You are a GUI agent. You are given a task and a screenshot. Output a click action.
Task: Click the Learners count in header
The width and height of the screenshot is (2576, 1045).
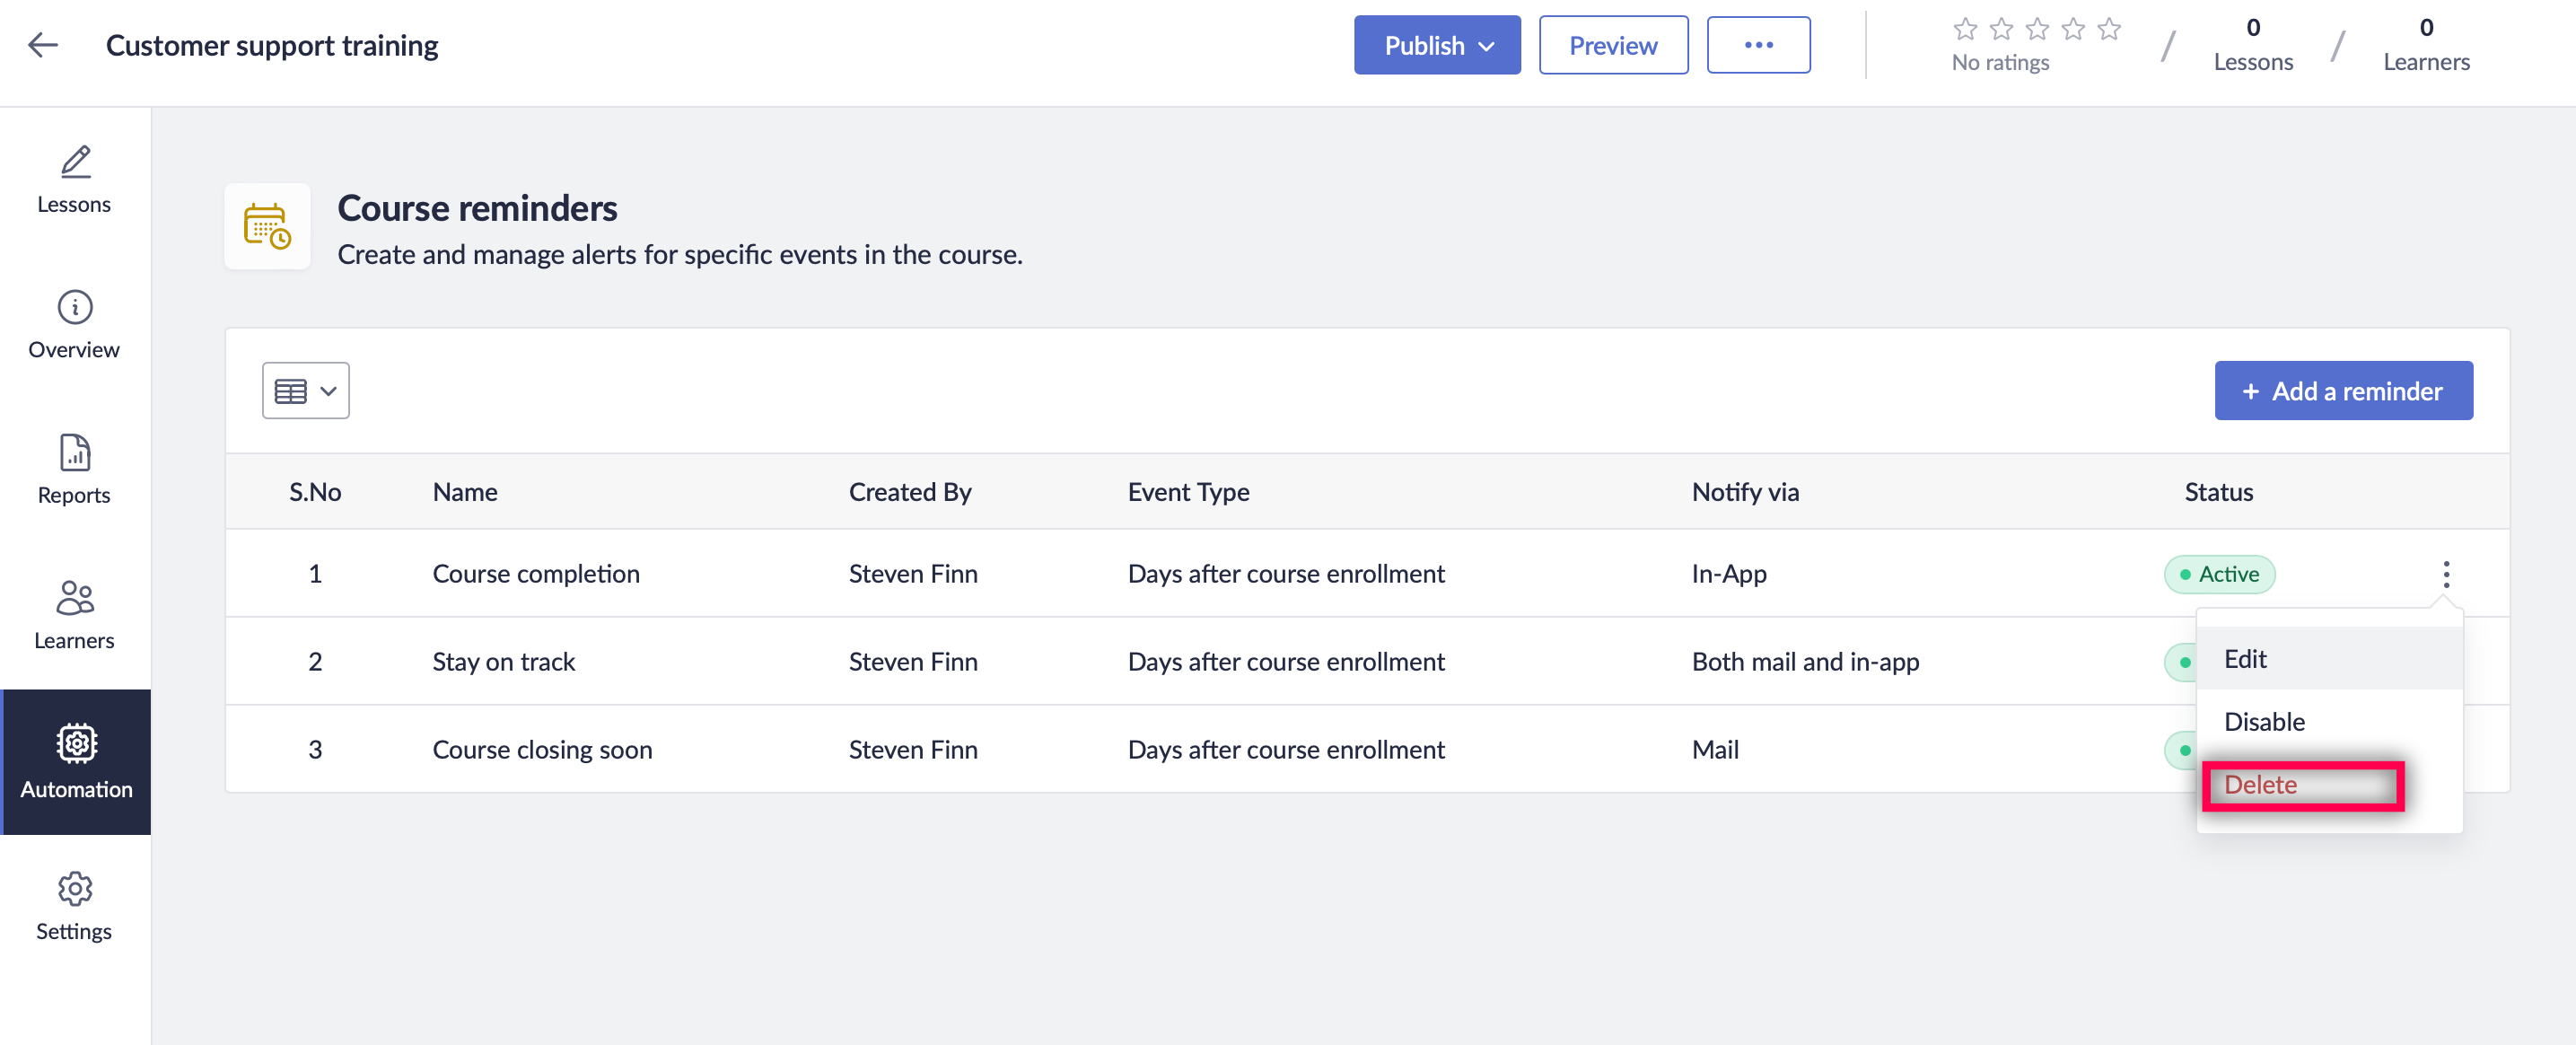click(x=2426, y=45)
